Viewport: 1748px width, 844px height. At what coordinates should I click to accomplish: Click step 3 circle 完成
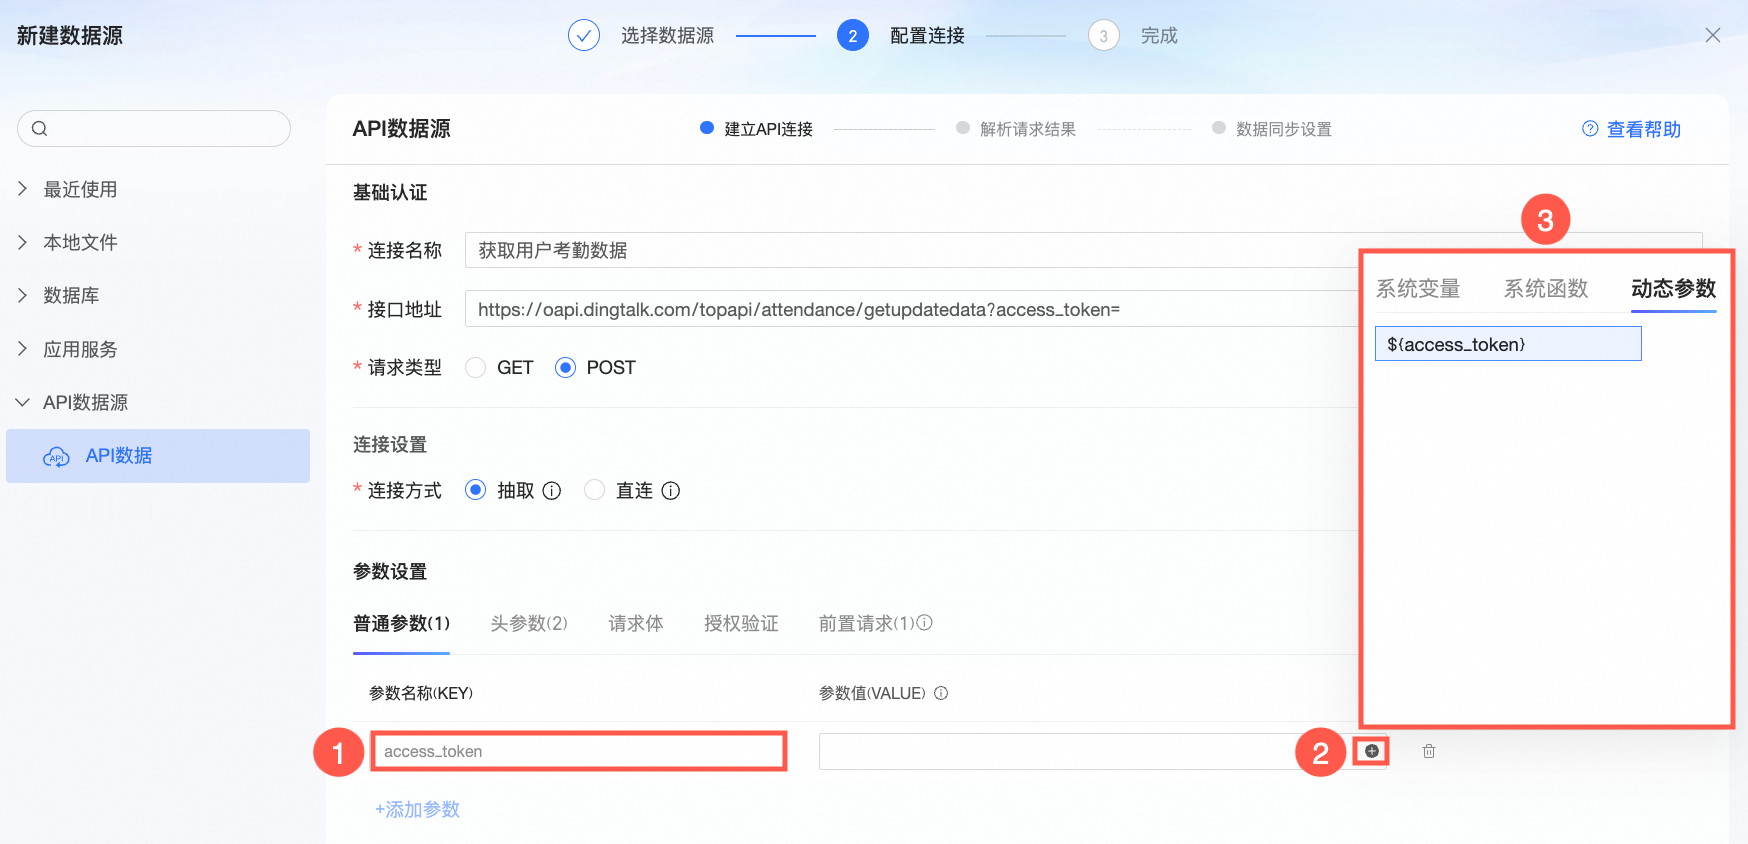click(x=1104, y=35)
